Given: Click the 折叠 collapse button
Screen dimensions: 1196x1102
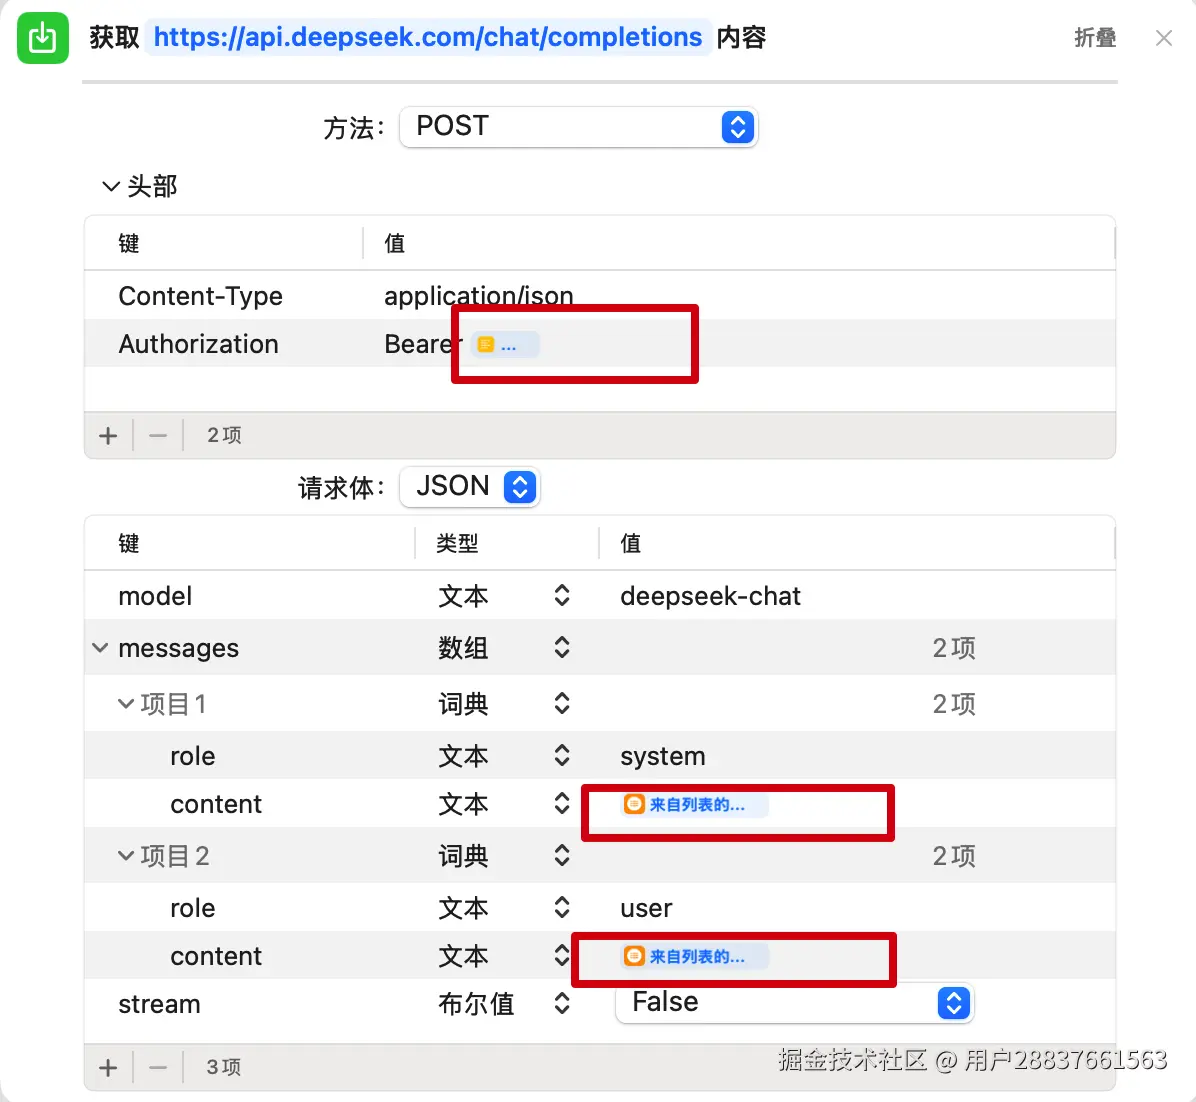Looking at the screenshot, I should point(1095,37).
